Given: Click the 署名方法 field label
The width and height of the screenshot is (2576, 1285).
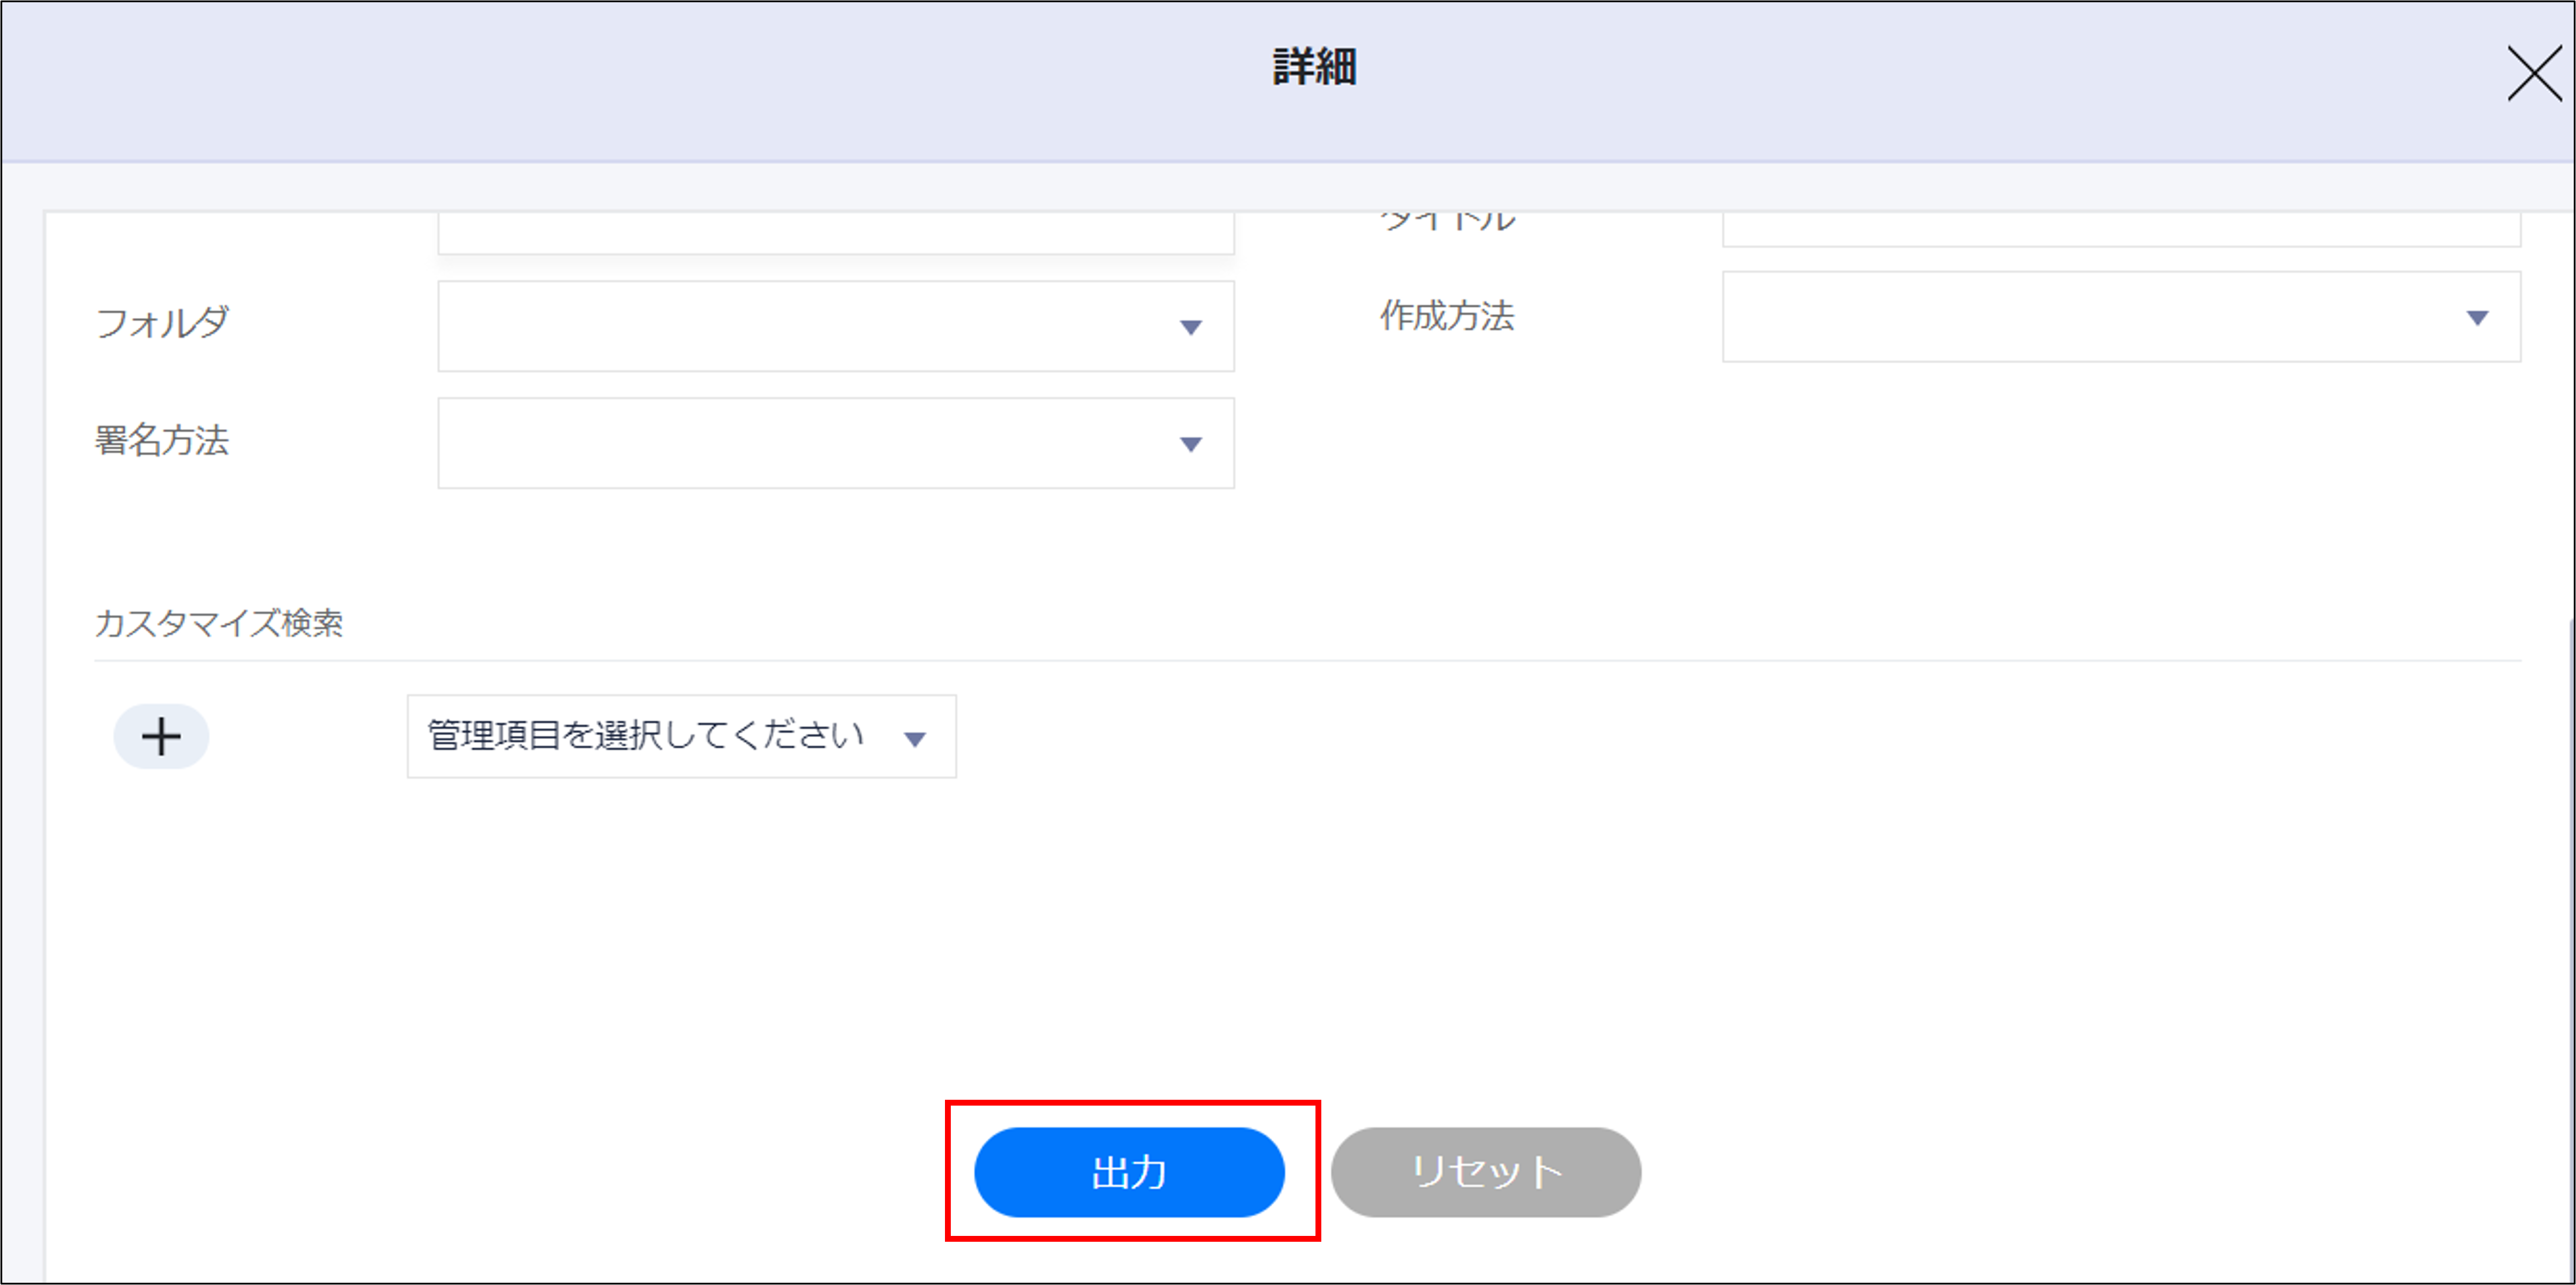Looking at the screenshot, I should tap(162, 440).
